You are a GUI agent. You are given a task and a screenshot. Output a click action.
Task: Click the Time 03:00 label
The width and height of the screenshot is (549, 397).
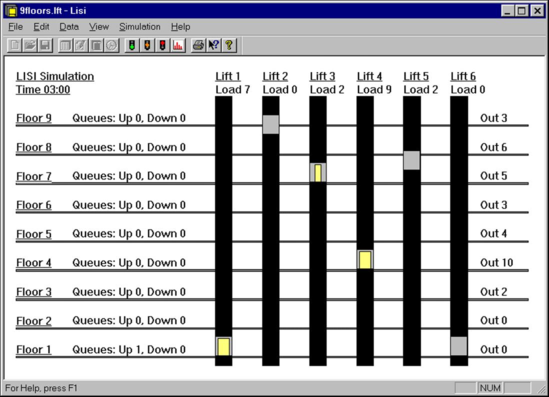pyautogui.click(x=43, y=90)
